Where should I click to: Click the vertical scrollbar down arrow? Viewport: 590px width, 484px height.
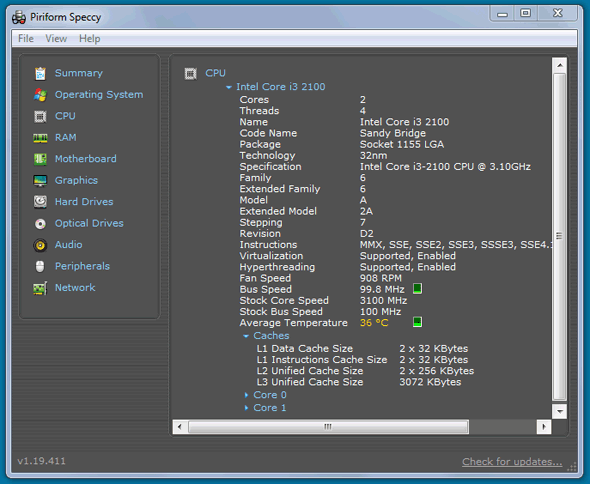[x=560, y=411]
